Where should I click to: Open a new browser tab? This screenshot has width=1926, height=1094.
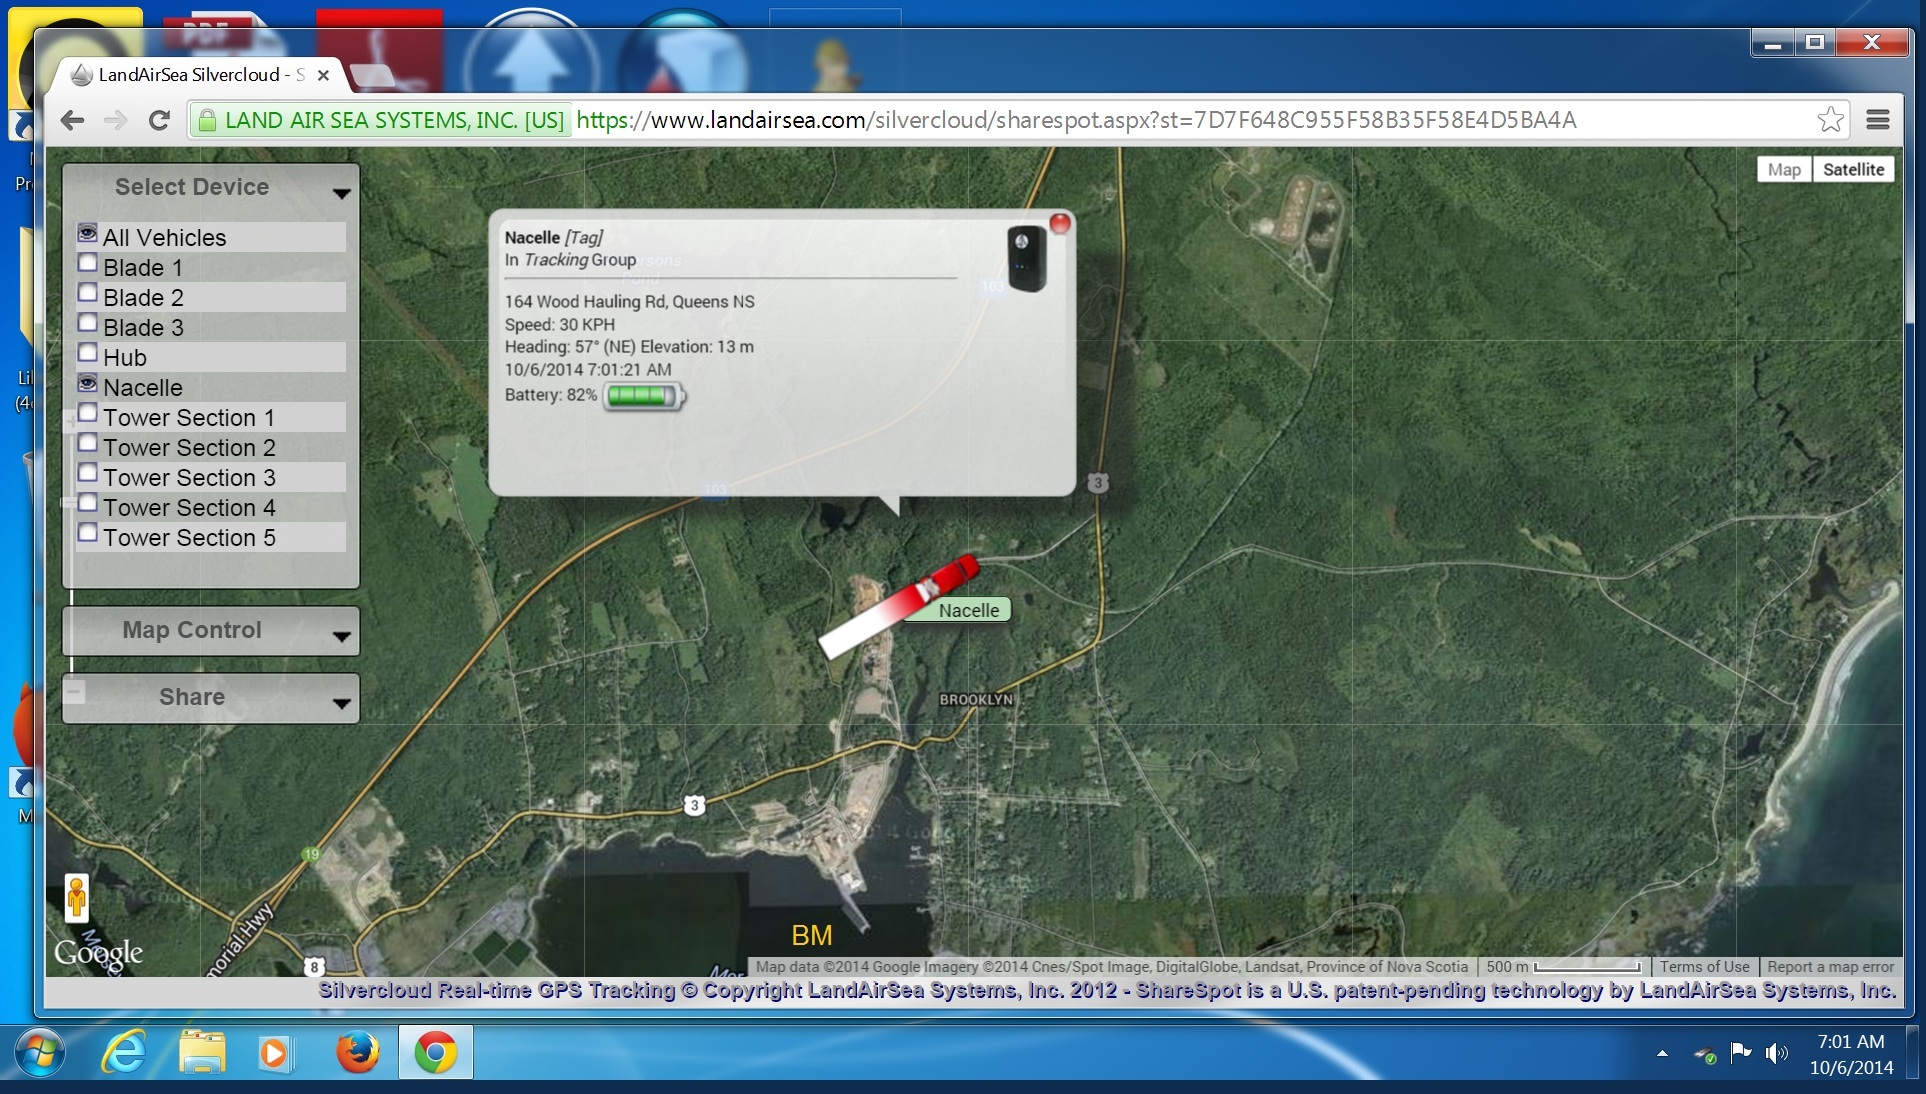371,76
